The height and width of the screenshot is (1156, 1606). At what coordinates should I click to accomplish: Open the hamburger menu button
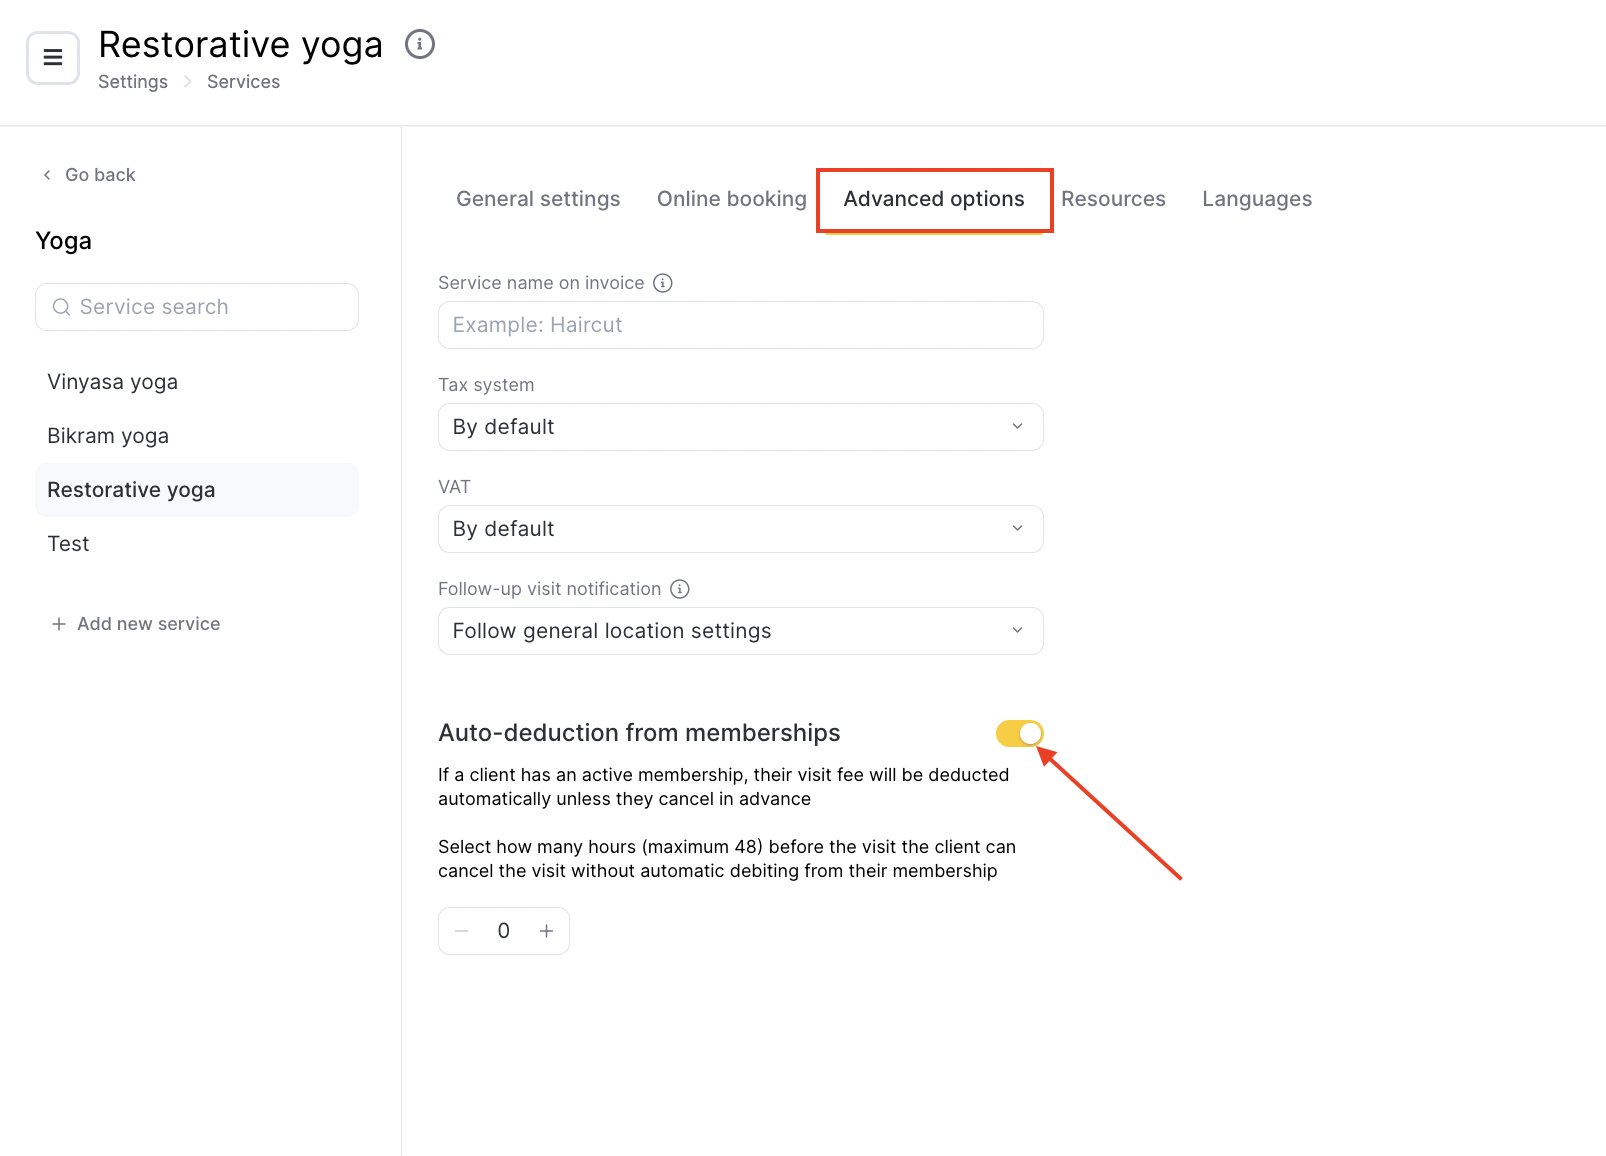coord(53,58)
